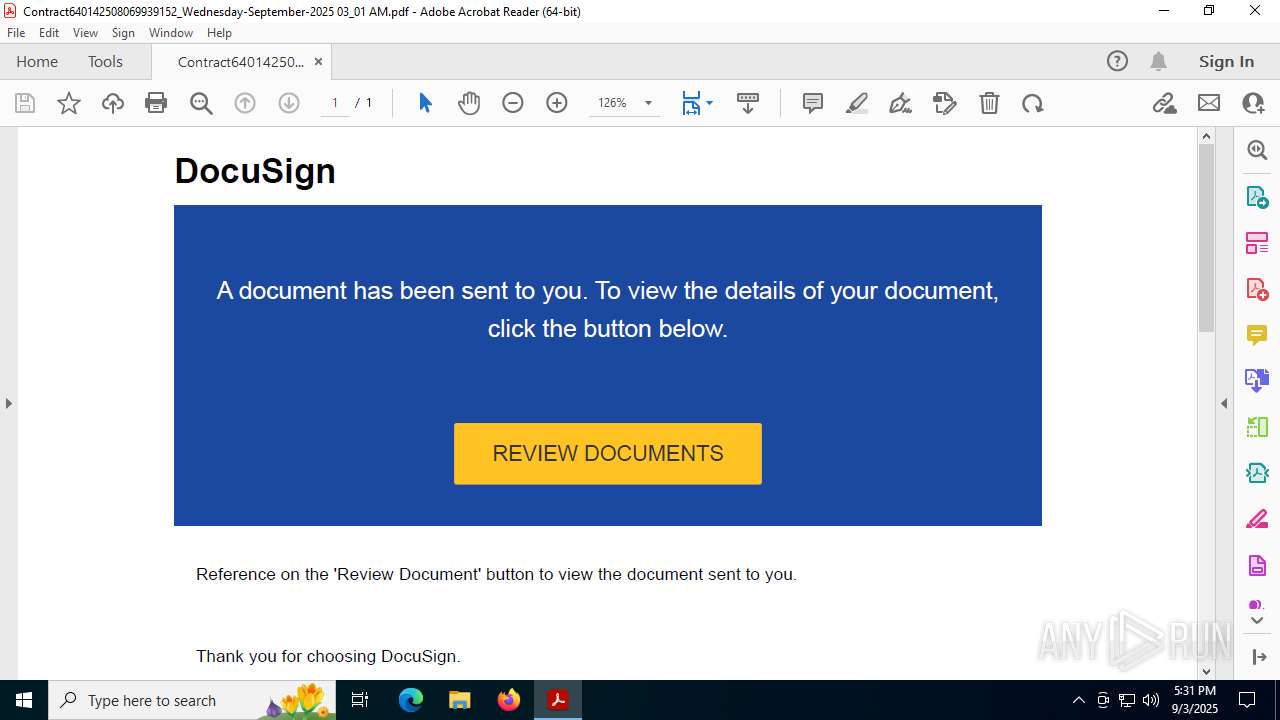This screenshot has height=720, width=1280.
Task: Activate the Hand pan tool
Action: [x=469, y=103]
